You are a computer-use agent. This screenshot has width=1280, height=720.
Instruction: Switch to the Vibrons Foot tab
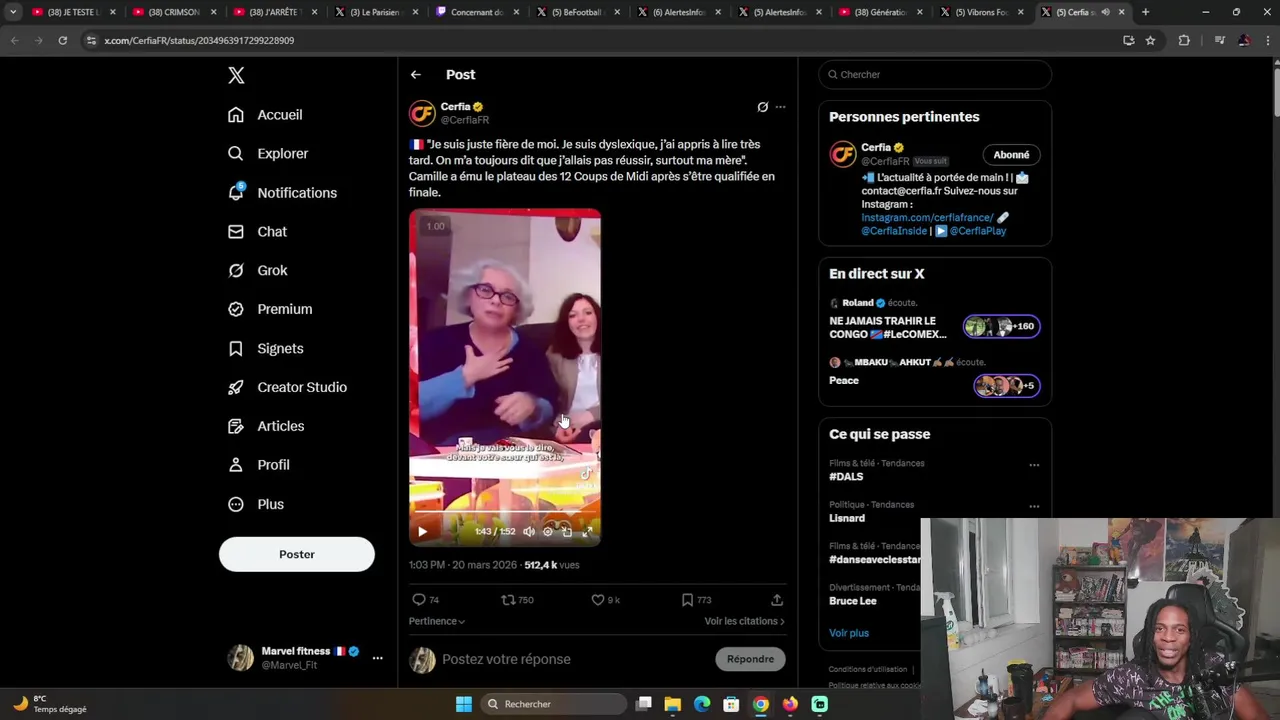tap(981, 12)
